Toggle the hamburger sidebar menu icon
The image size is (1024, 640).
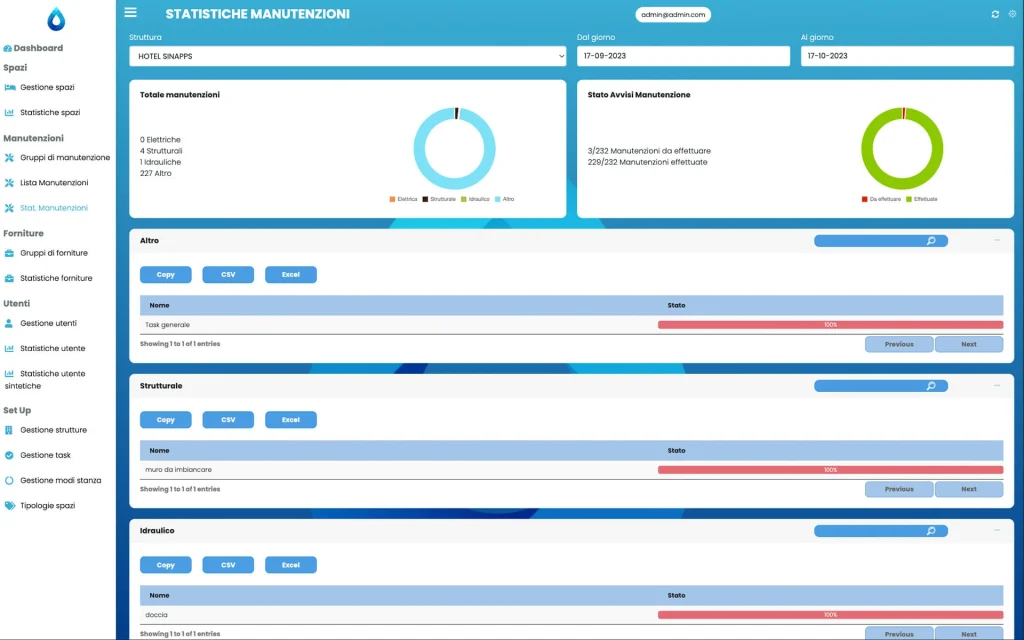tap(130, 13)
